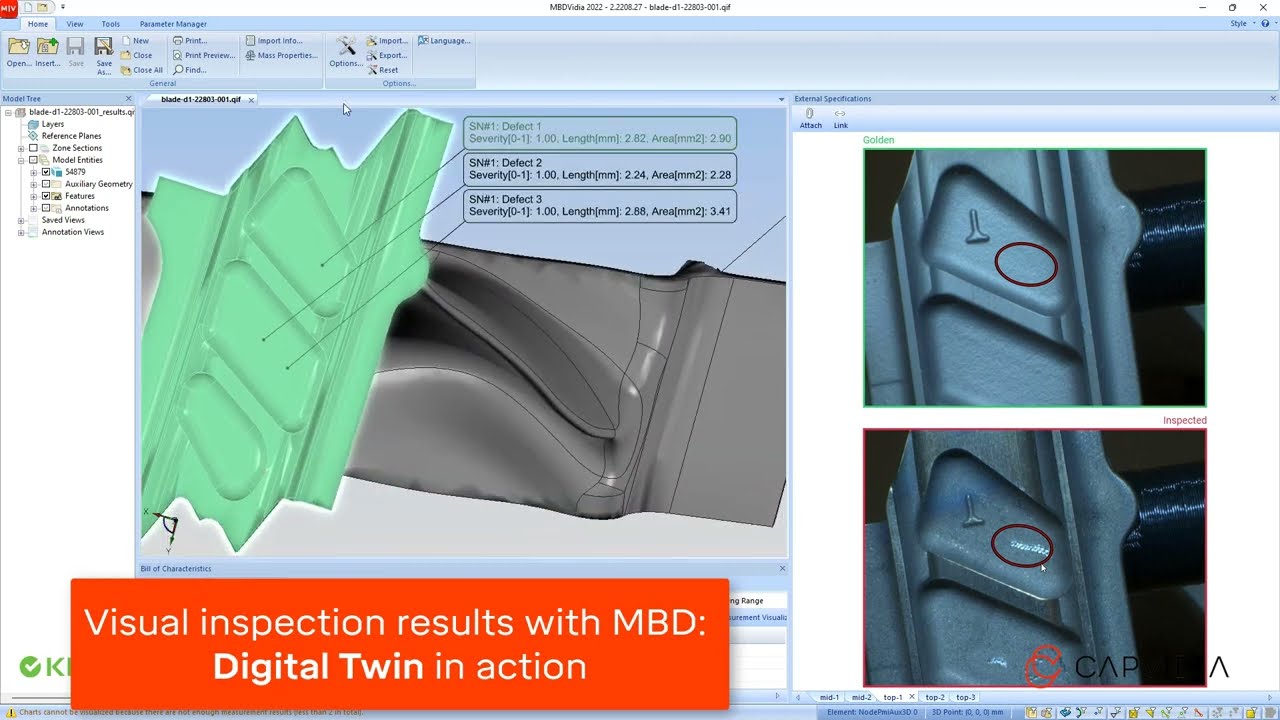Close the blade-d1-22803-001.qif document tab
This screenshot has width=1280, height=720.
click(251, 100)
